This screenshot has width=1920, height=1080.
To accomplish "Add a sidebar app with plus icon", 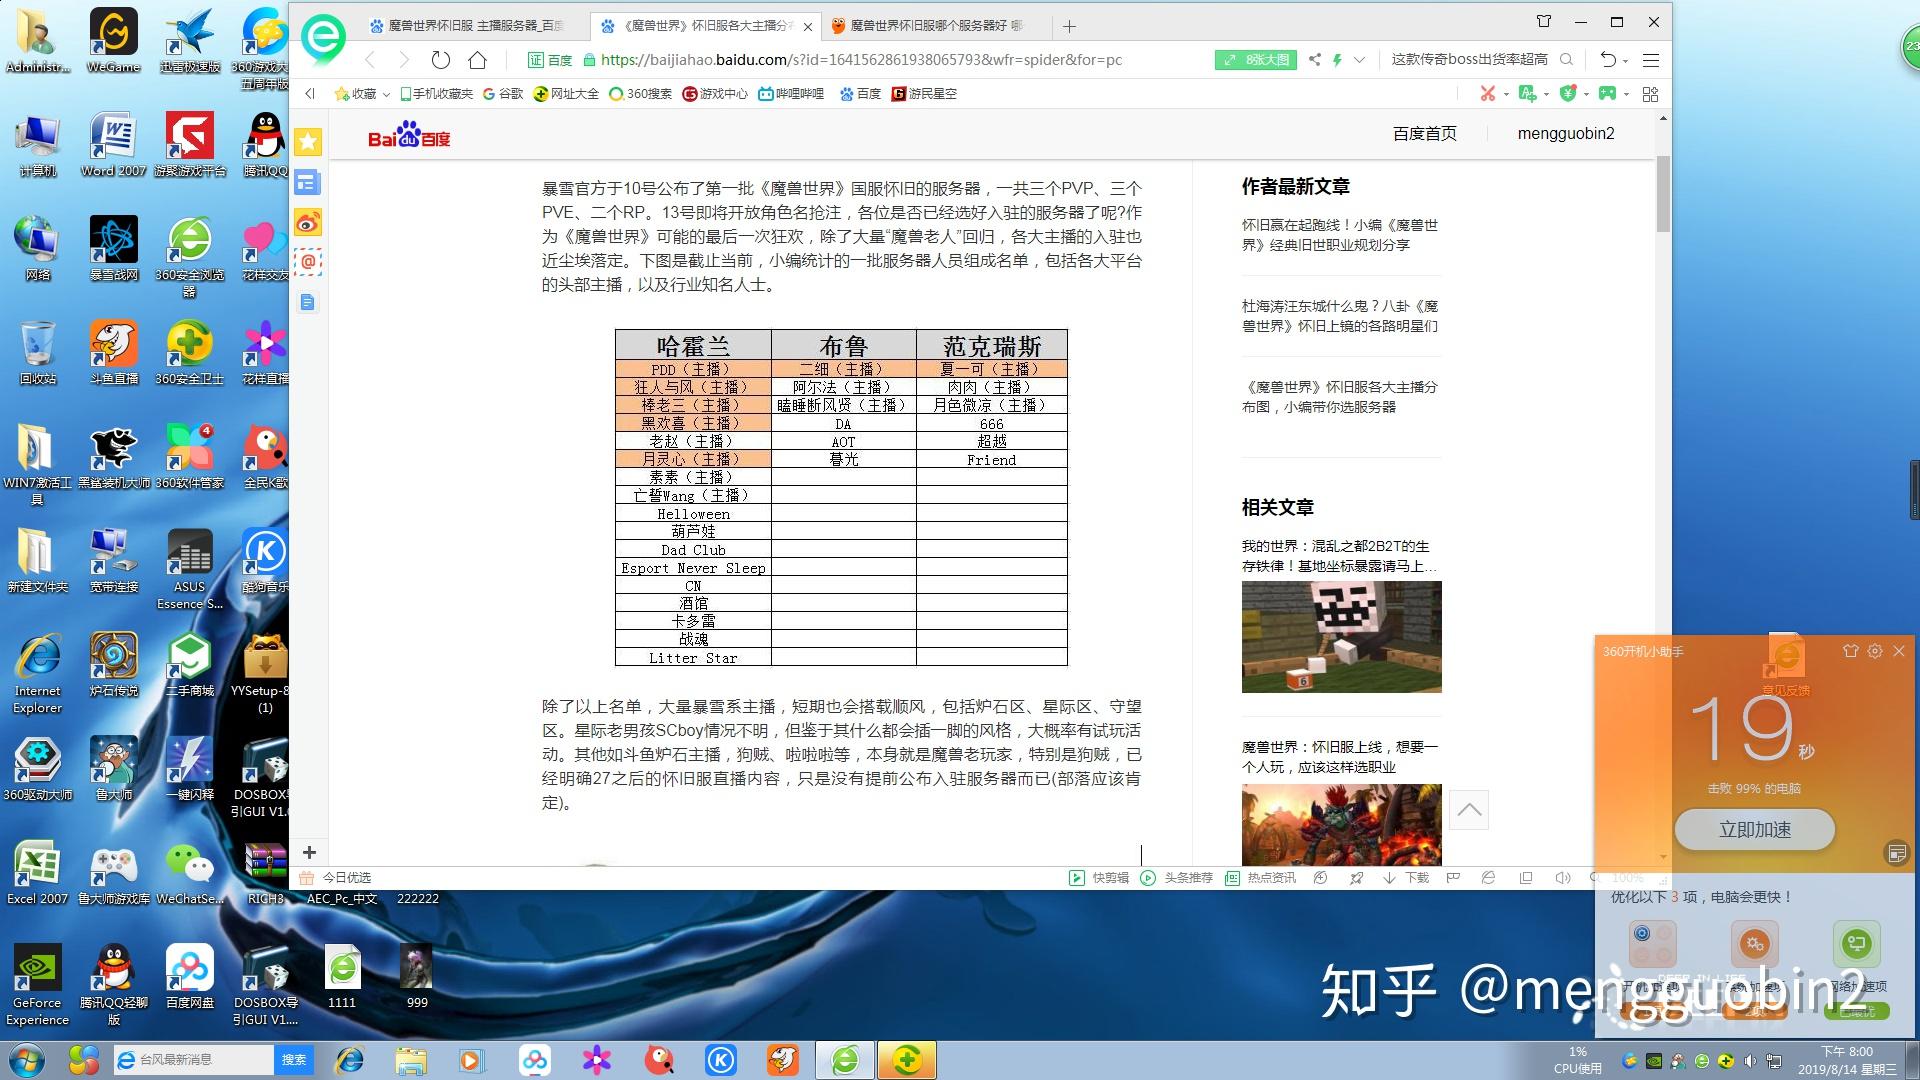I will coord(309,852).
